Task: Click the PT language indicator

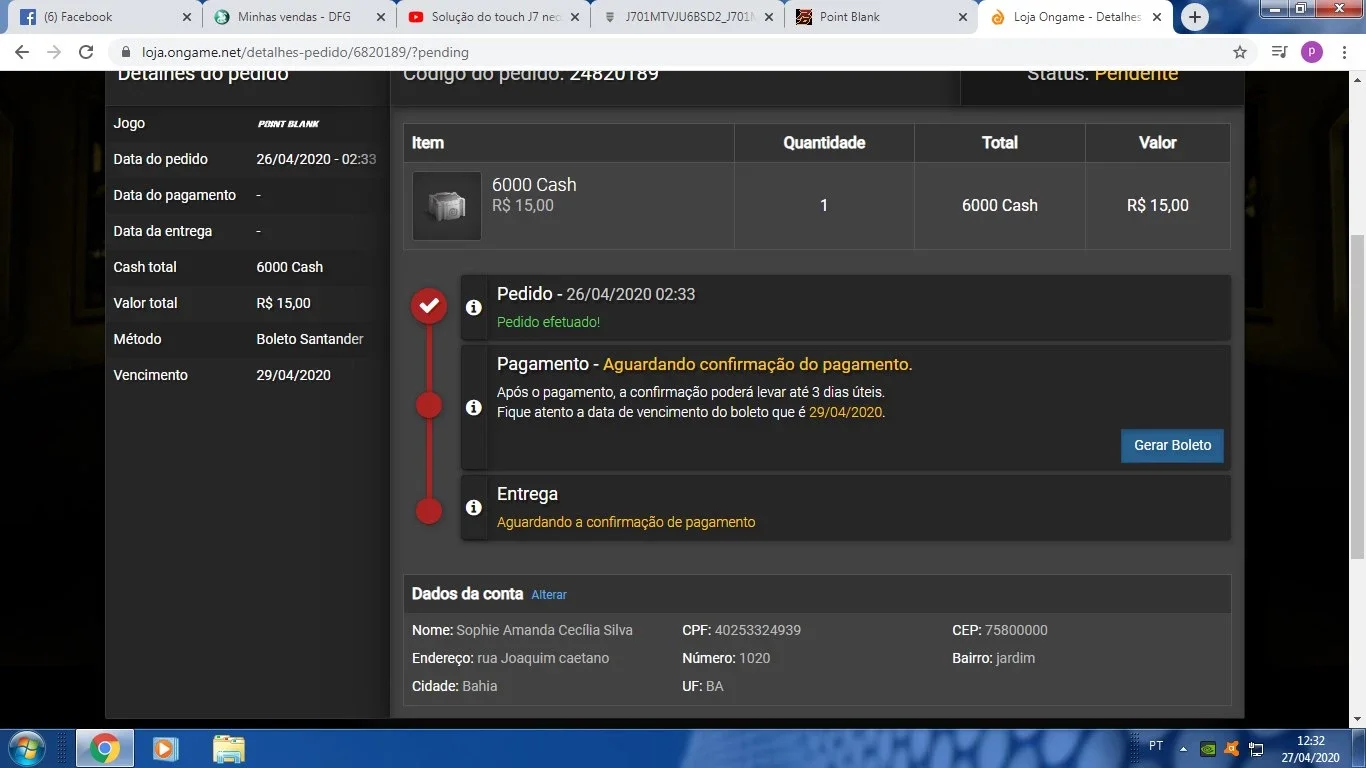Action: tap(1156, 746)
